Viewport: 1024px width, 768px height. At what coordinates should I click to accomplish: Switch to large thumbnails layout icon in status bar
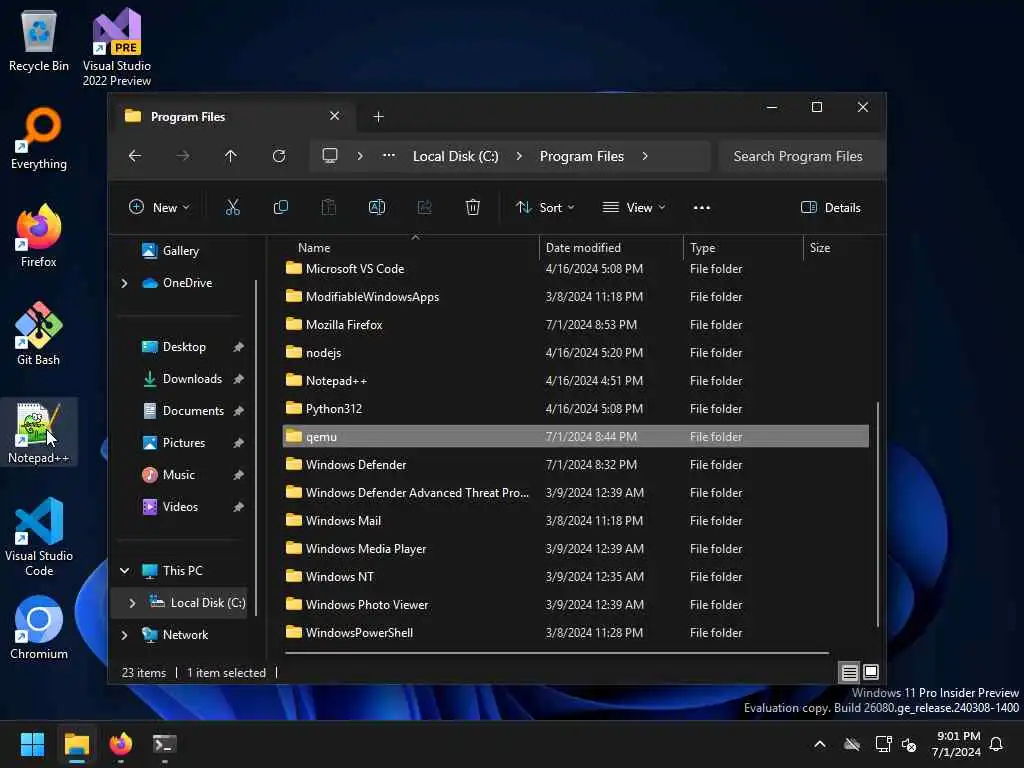[871, 672]
